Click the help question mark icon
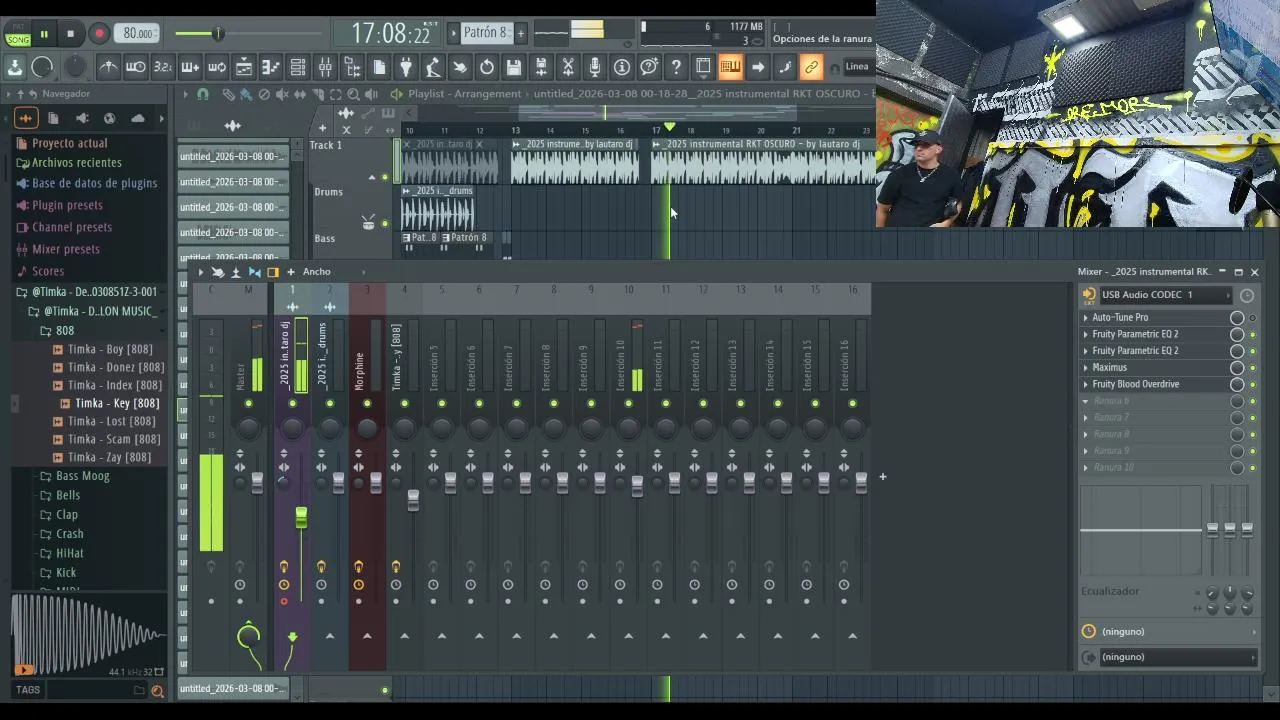Screen dimensions: 1280x720 [676, 67]
